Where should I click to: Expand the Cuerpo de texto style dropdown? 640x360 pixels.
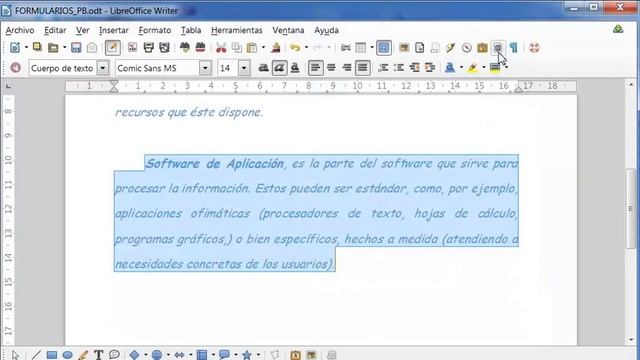103,68
